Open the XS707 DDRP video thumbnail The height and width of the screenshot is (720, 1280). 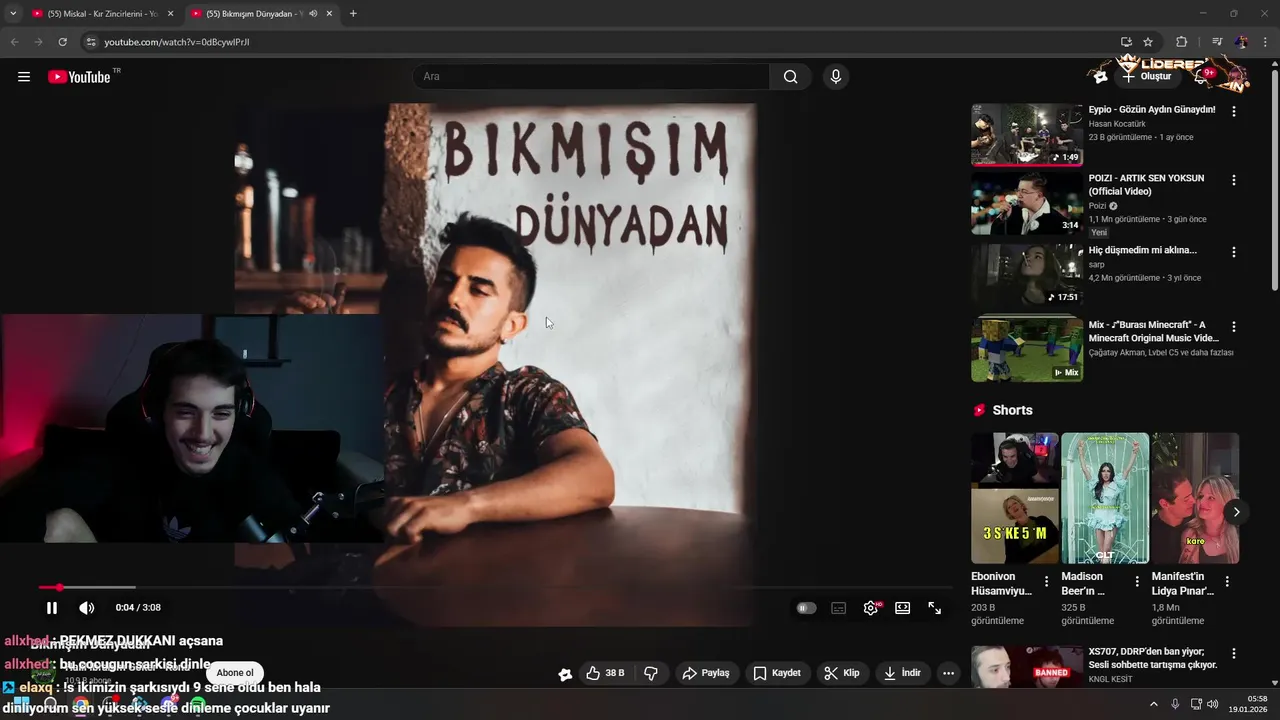tap(1027, 667)
